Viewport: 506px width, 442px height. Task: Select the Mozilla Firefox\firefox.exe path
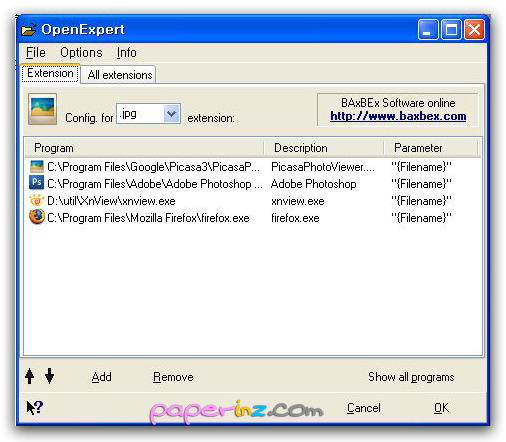click(x=148, y=218)
